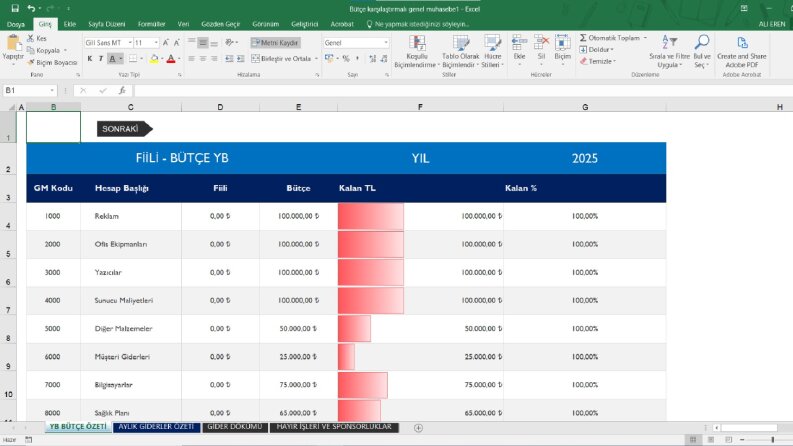Click Create and Share Adobe PDF
This screenshot has width=793, height=446.
click(x=741, y=52)
